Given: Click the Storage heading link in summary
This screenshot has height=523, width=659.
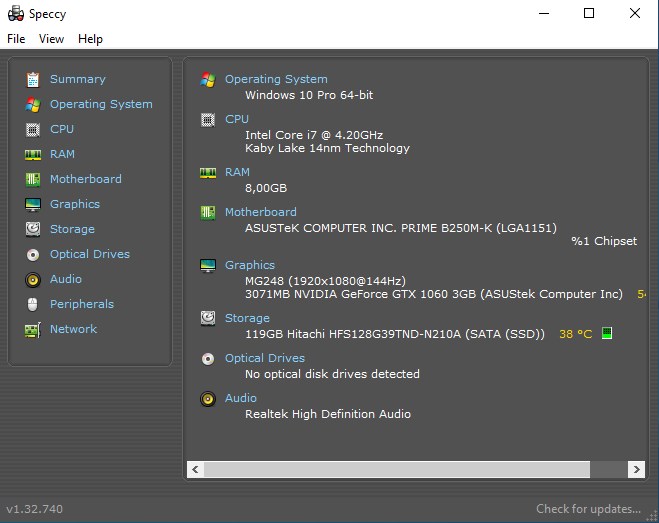Looking at the screenshot, I should pos(247,318).
